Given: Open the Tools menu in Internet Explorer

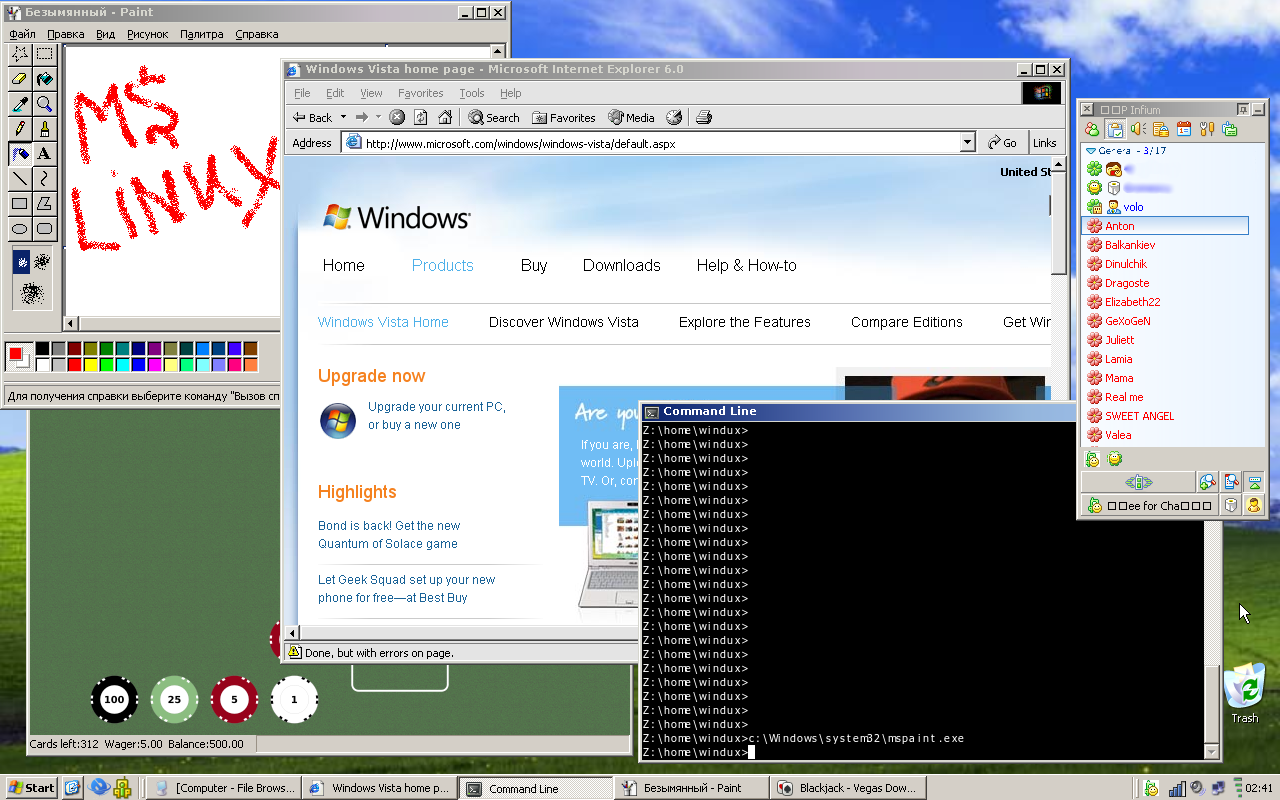Looking at the screenshot, I should 471,93.
